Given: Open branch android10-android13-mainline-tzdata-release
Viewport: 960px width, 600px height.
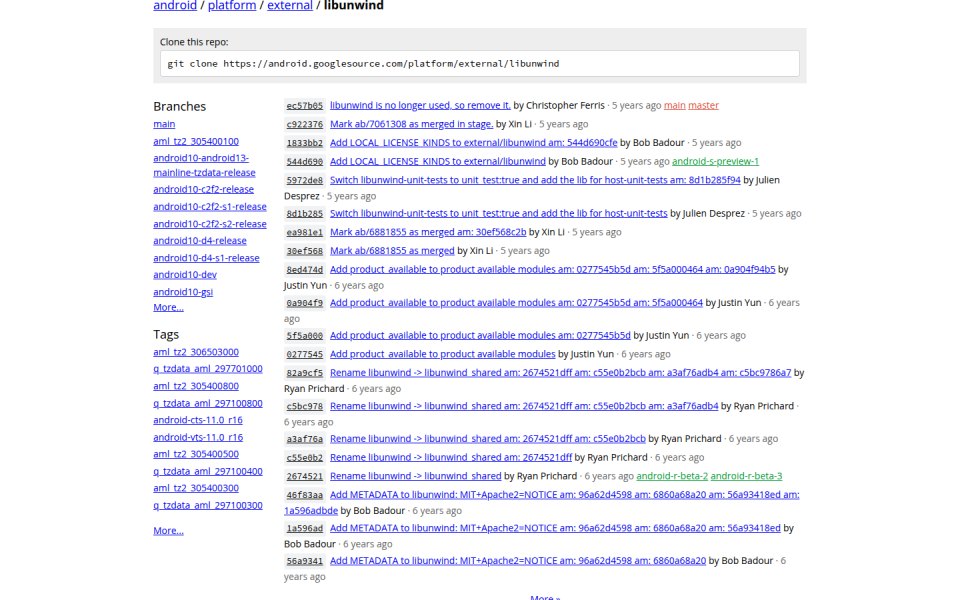Looking at the screenshot, I should 204,165.
